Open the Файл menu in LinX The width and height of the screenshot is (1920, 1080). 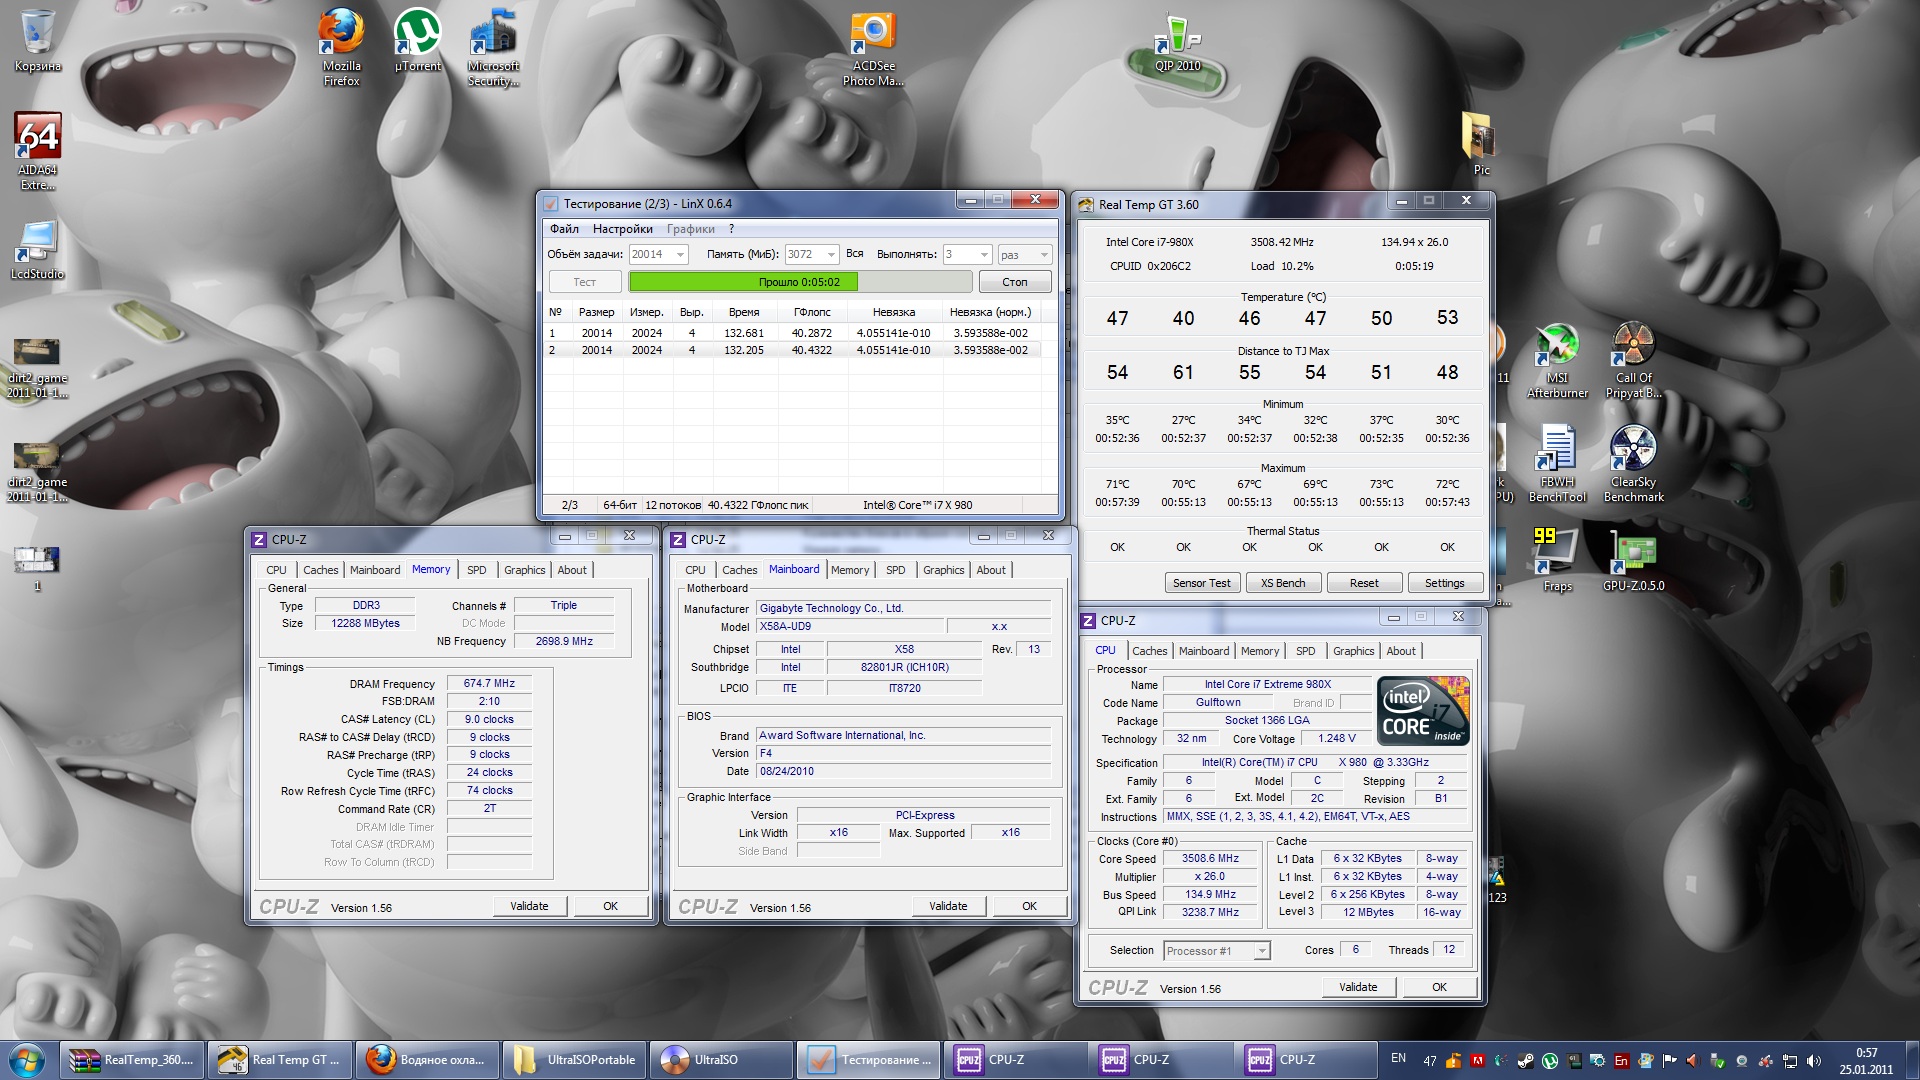564,229
